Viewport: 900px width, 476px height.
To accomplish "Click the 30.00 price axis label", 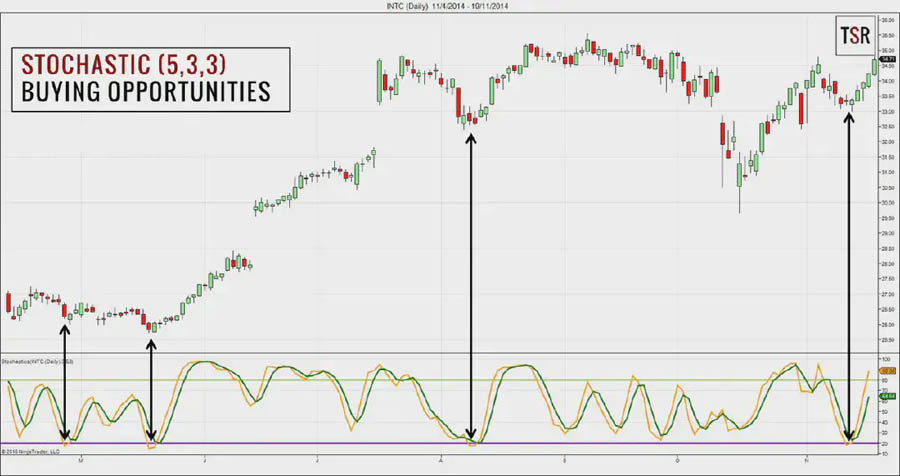I will pos(888,203).
